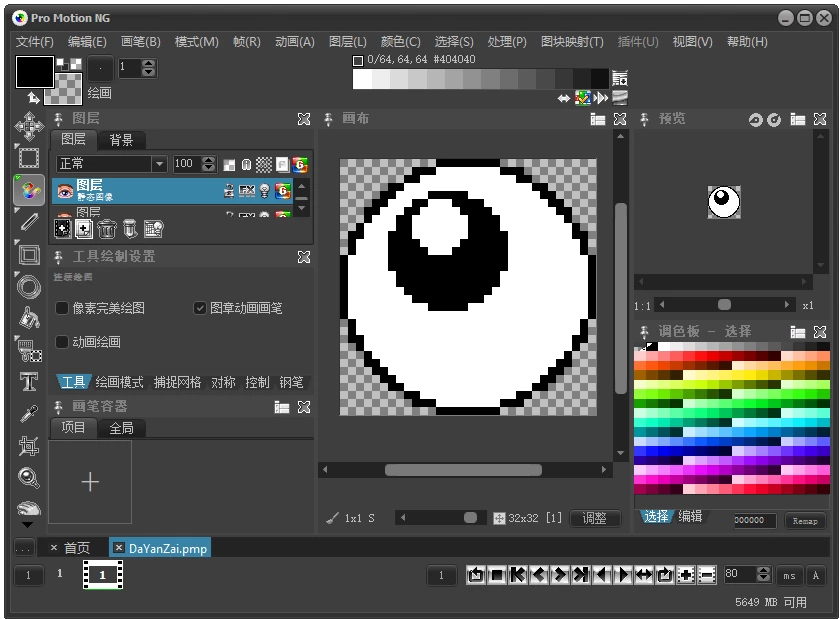Select the ellipse drawing tool

[x=28, y=286]
